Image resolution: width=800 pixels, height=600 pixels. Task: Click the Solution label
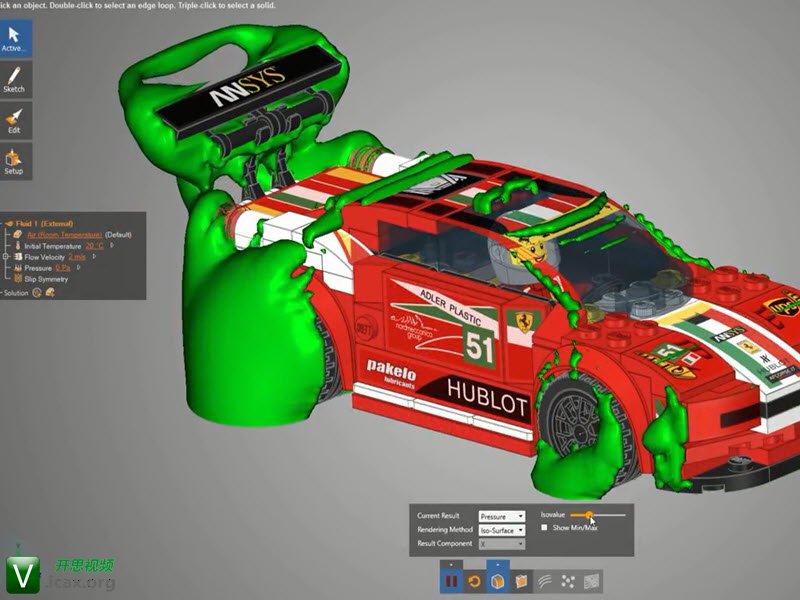[16, 293]
